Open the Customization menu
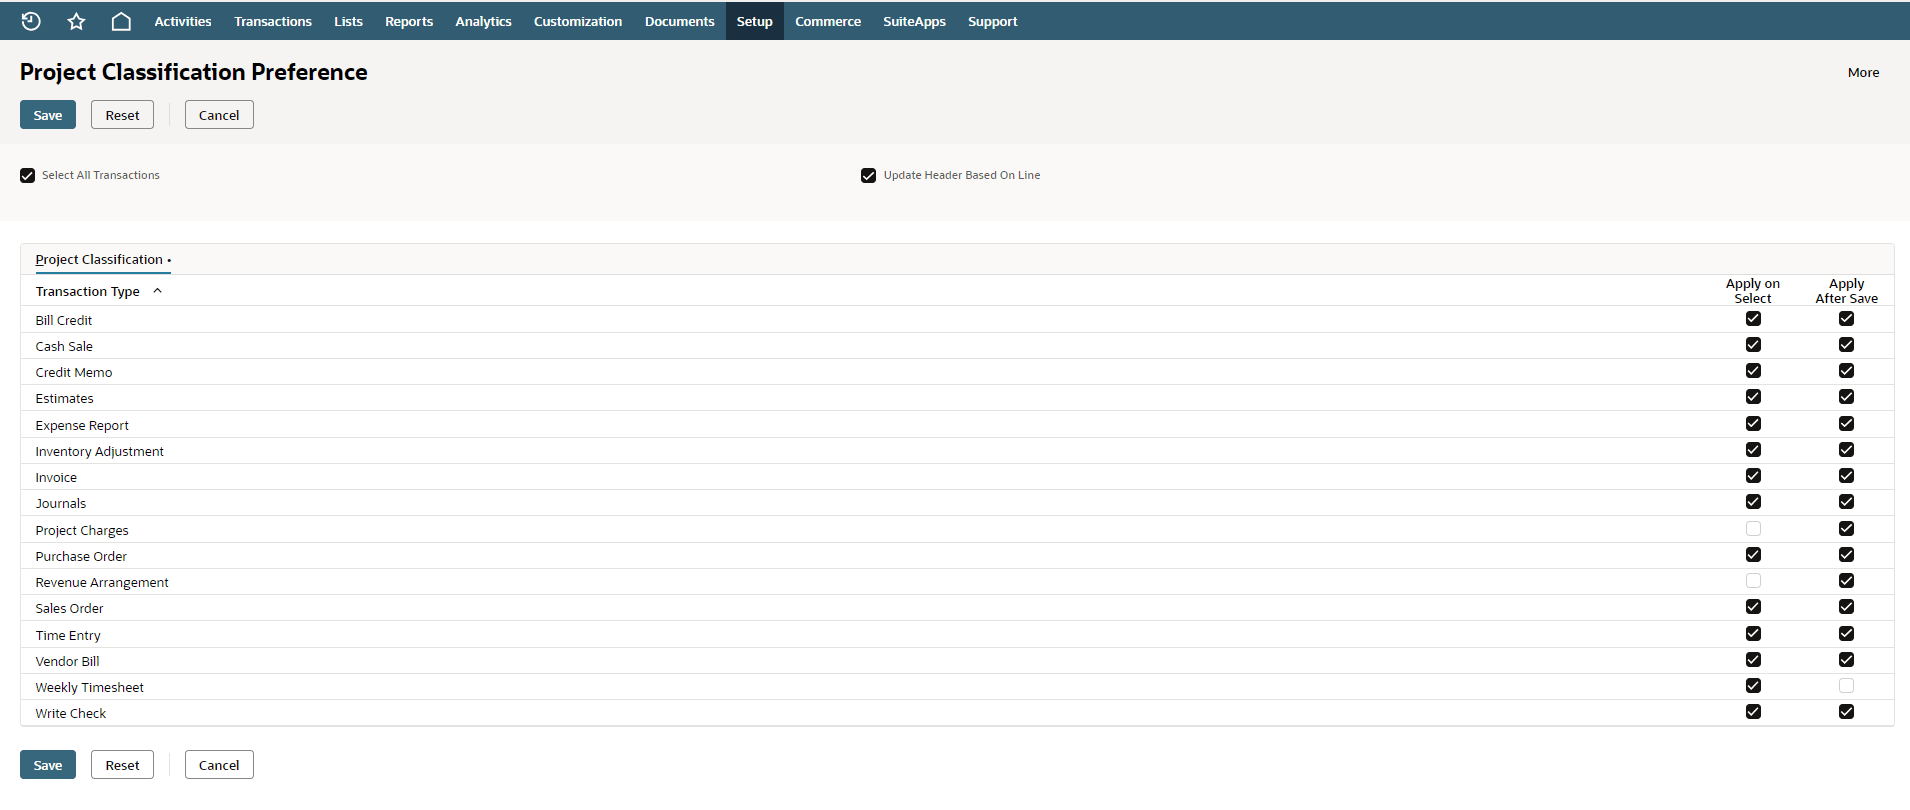The image size is (1910, 810). pos(578,21)
